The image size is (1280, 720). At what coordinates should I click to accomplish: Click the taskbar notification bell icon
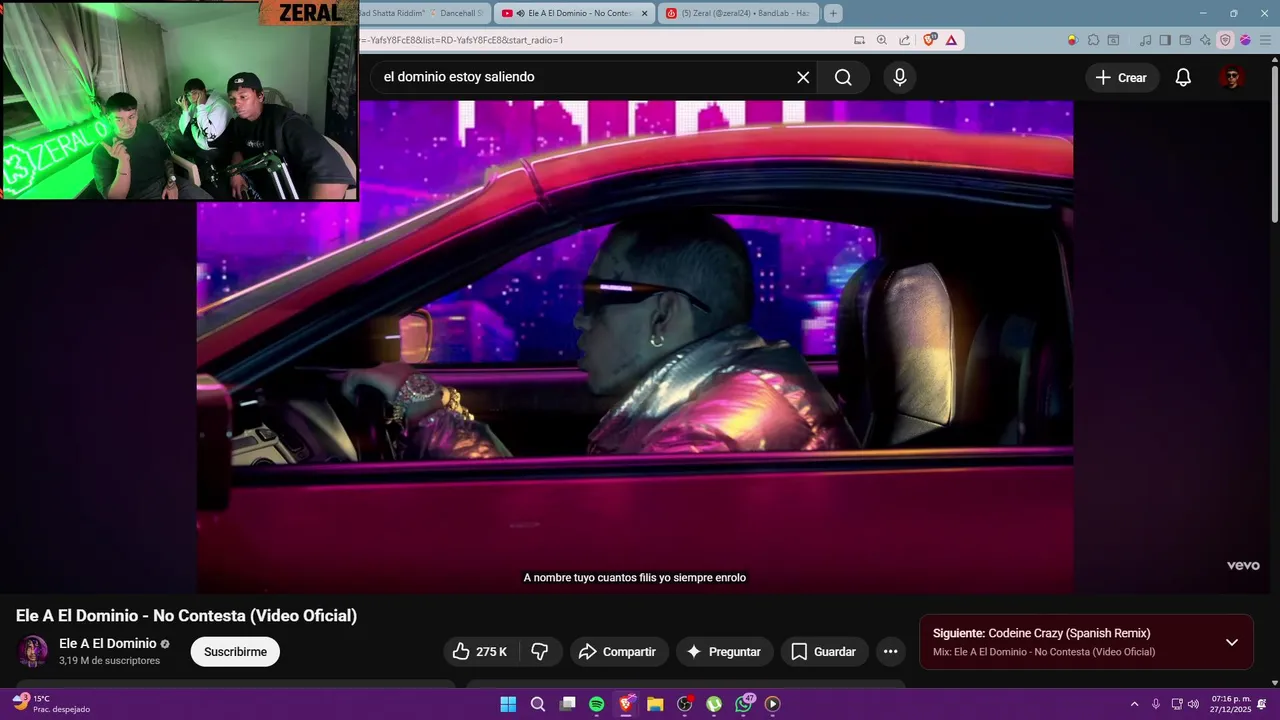(x=1263, y=704)
